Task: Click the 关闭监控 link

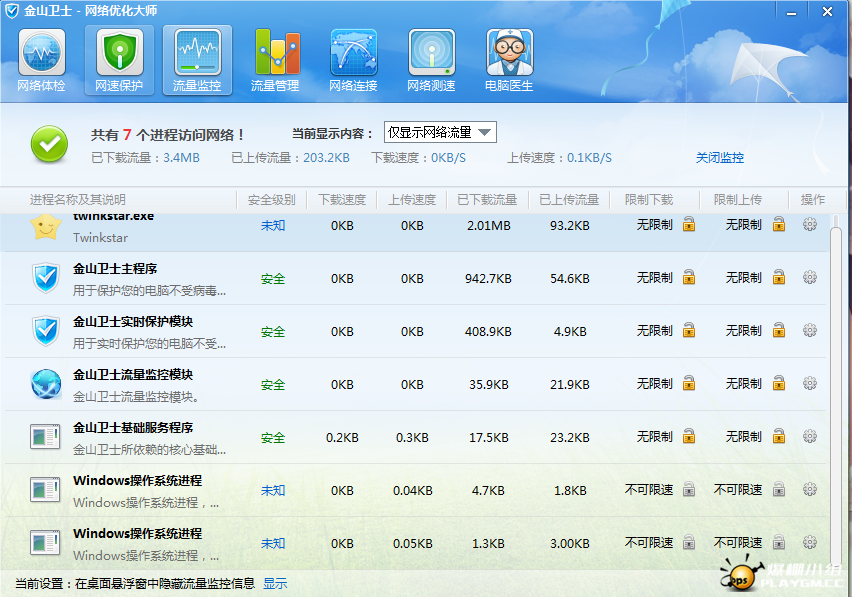Action: pos(720,158)
